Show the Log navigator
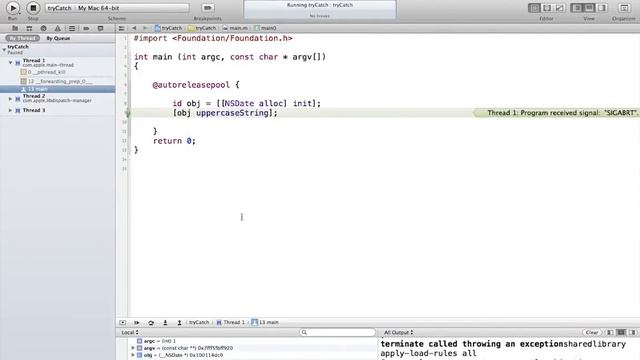Screen dimensions: 640x360 [x=100, y=28]
